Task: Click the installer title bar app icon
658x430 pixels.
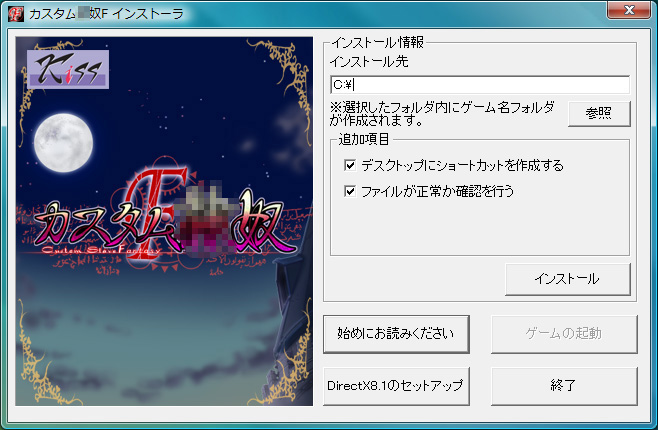Action: (x=16, y=13)
